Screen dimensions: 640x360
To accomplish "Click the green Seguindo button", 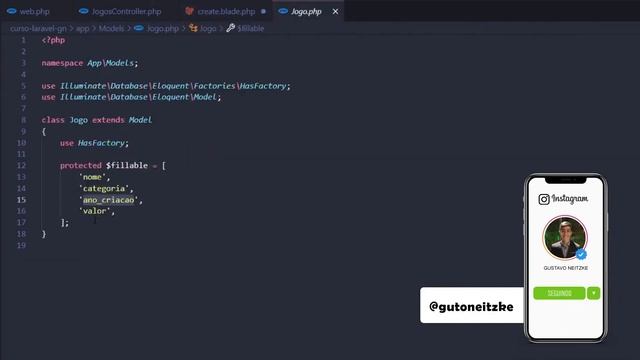I will [x=559, y=293].
